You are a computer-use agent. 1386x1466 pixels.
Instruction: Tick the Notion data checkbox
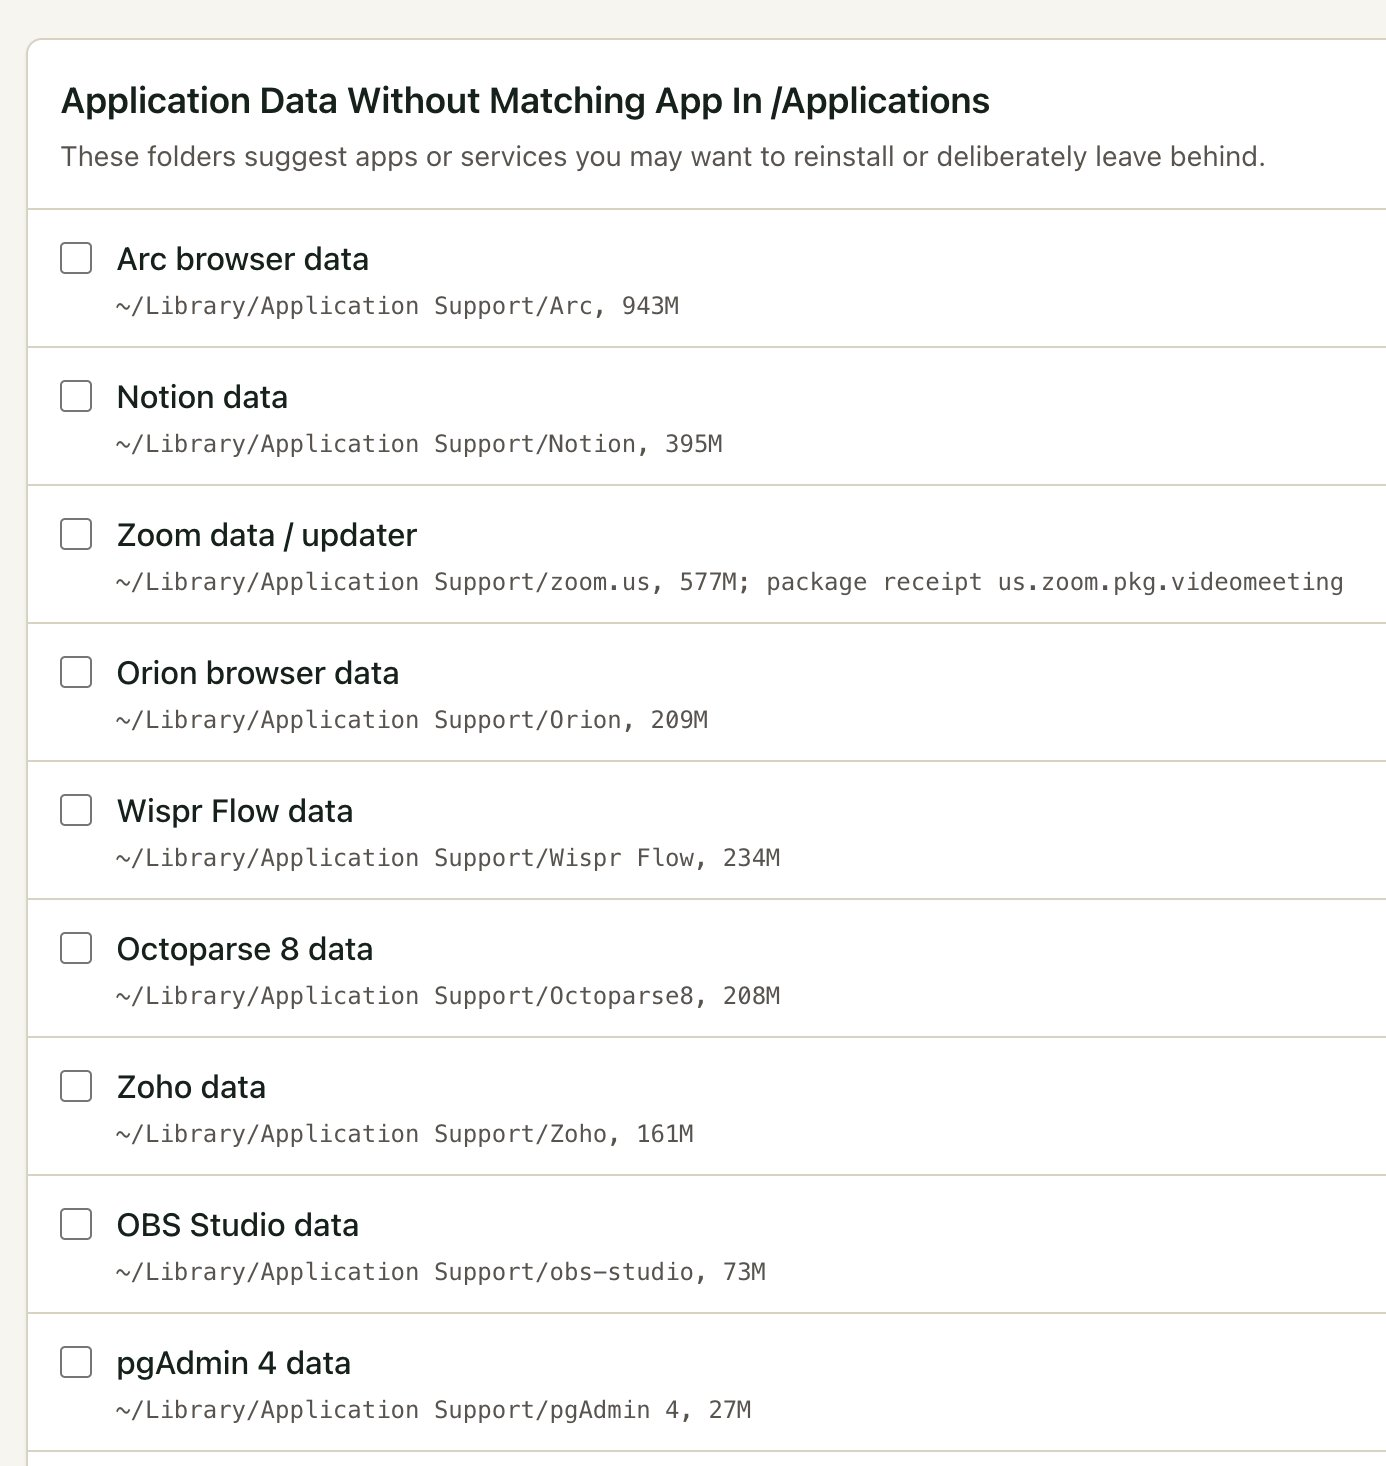click(x=76, y=396)
